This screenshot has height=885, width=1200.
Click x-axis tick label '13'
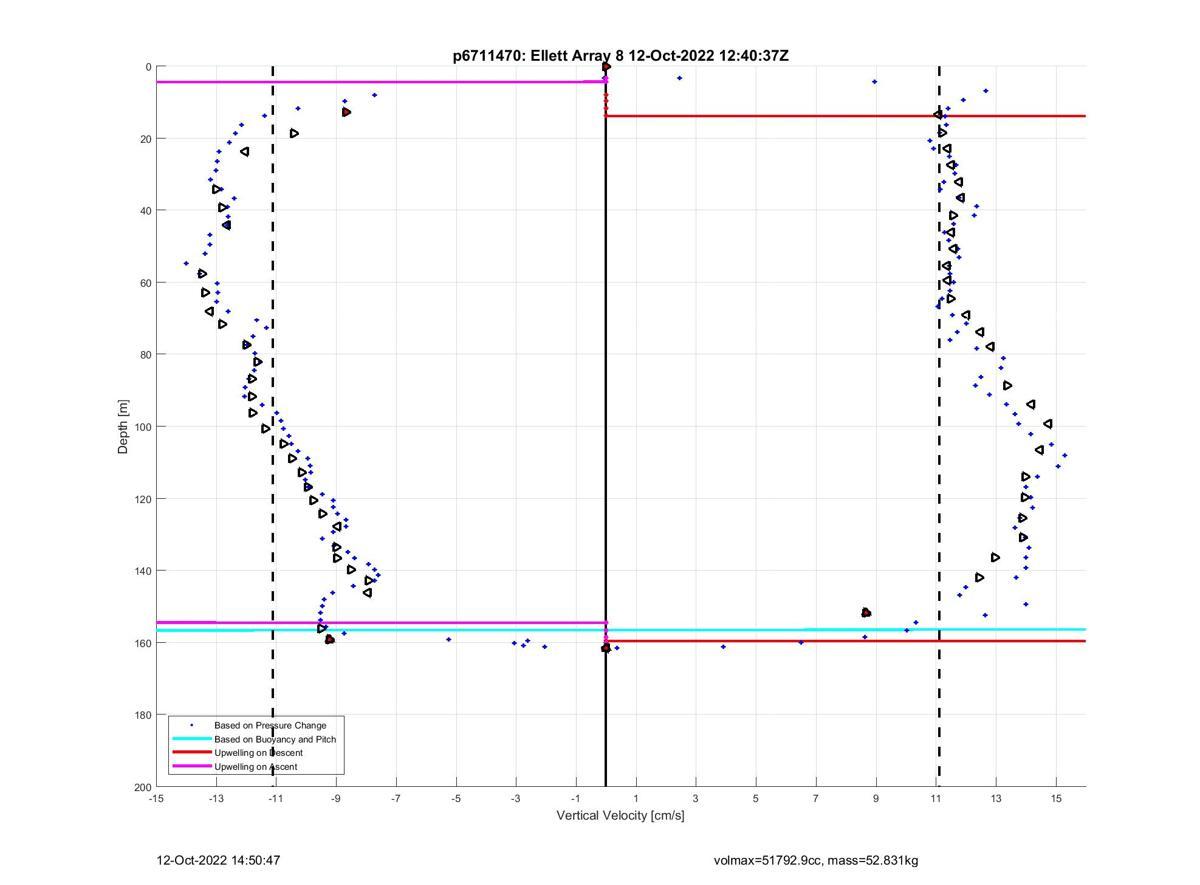pos(996,798)
